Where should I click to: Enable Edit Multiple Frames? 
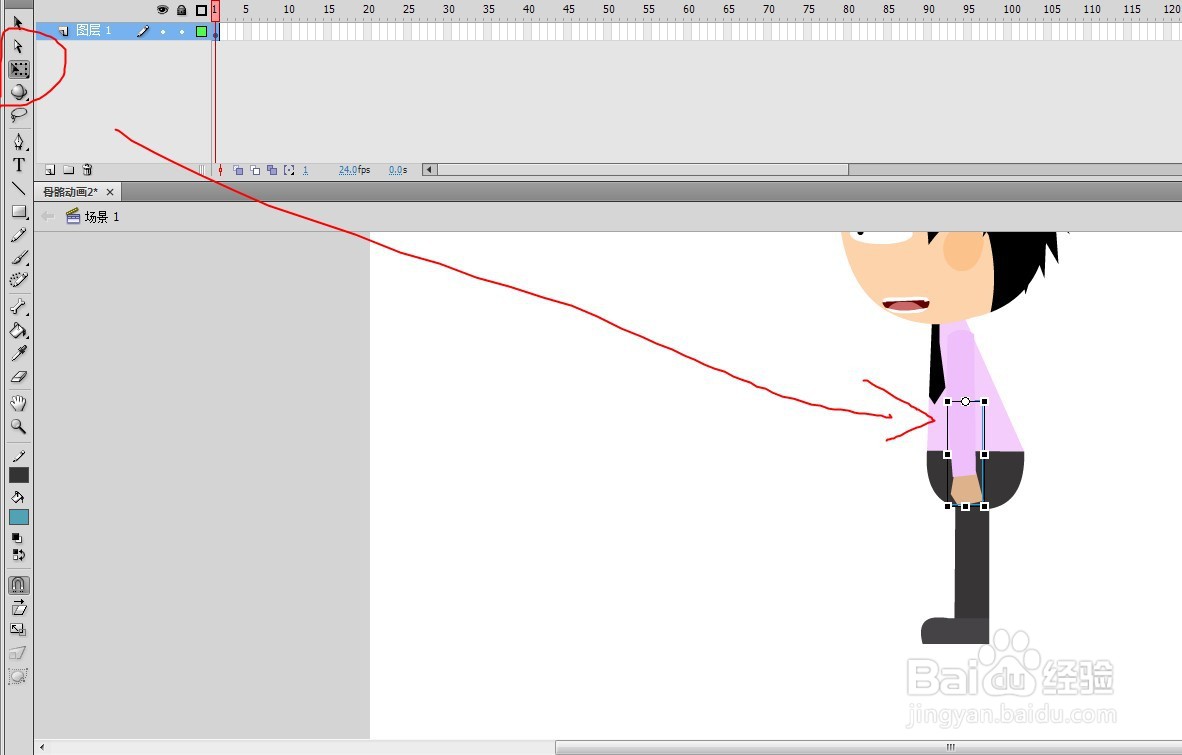272,170
